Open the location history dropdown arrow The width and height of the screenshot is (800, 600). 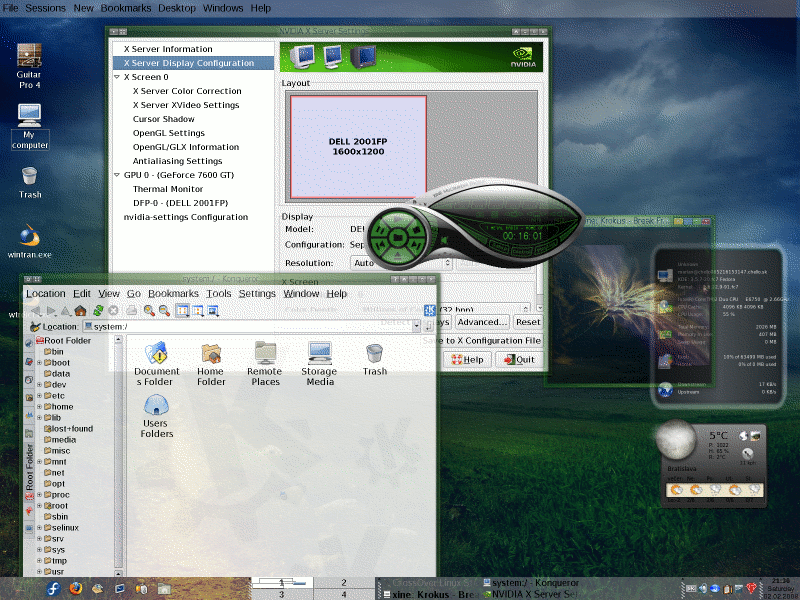416,326
